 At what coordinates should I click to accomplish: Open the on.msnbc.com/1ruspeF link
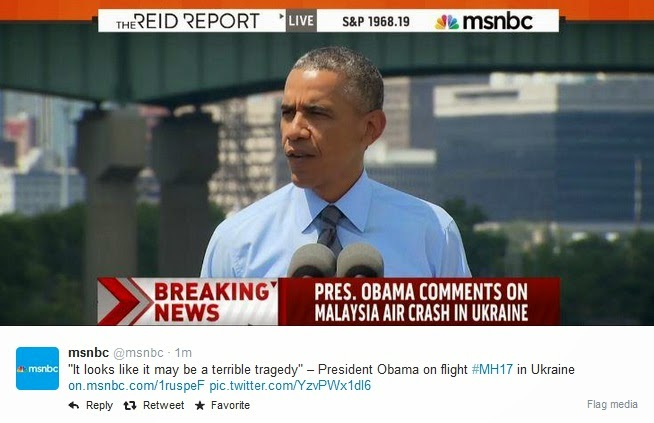[x=136, y=385]
